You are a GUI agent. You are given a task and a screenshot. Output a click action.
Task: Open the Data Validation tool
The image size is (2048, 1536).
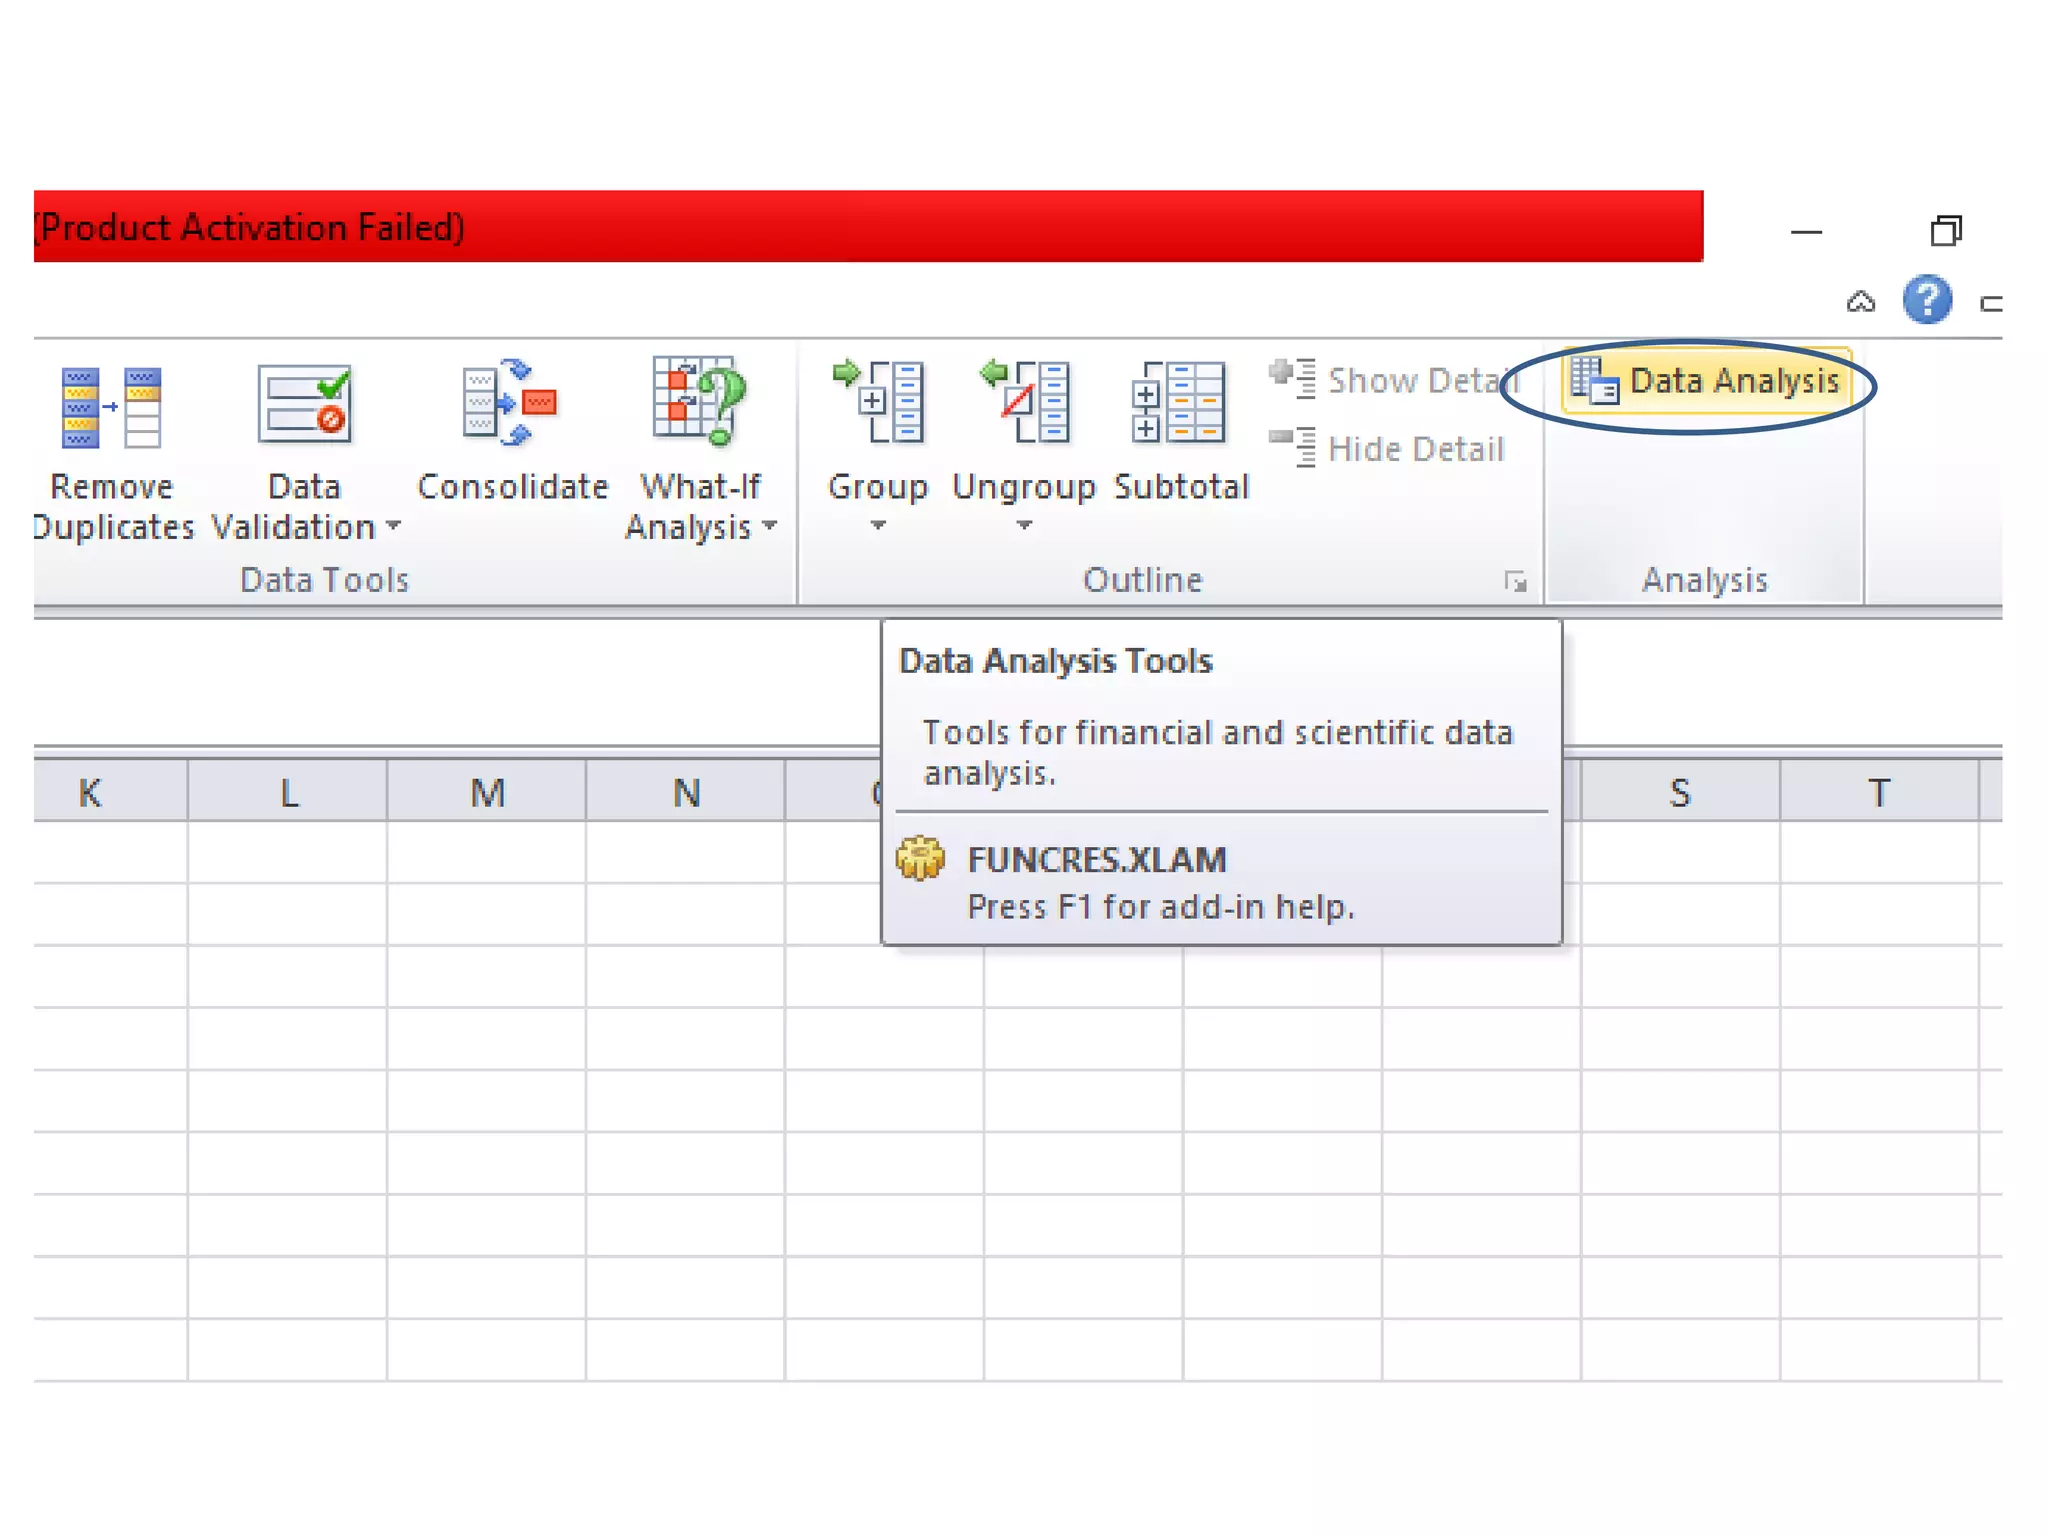304,407
